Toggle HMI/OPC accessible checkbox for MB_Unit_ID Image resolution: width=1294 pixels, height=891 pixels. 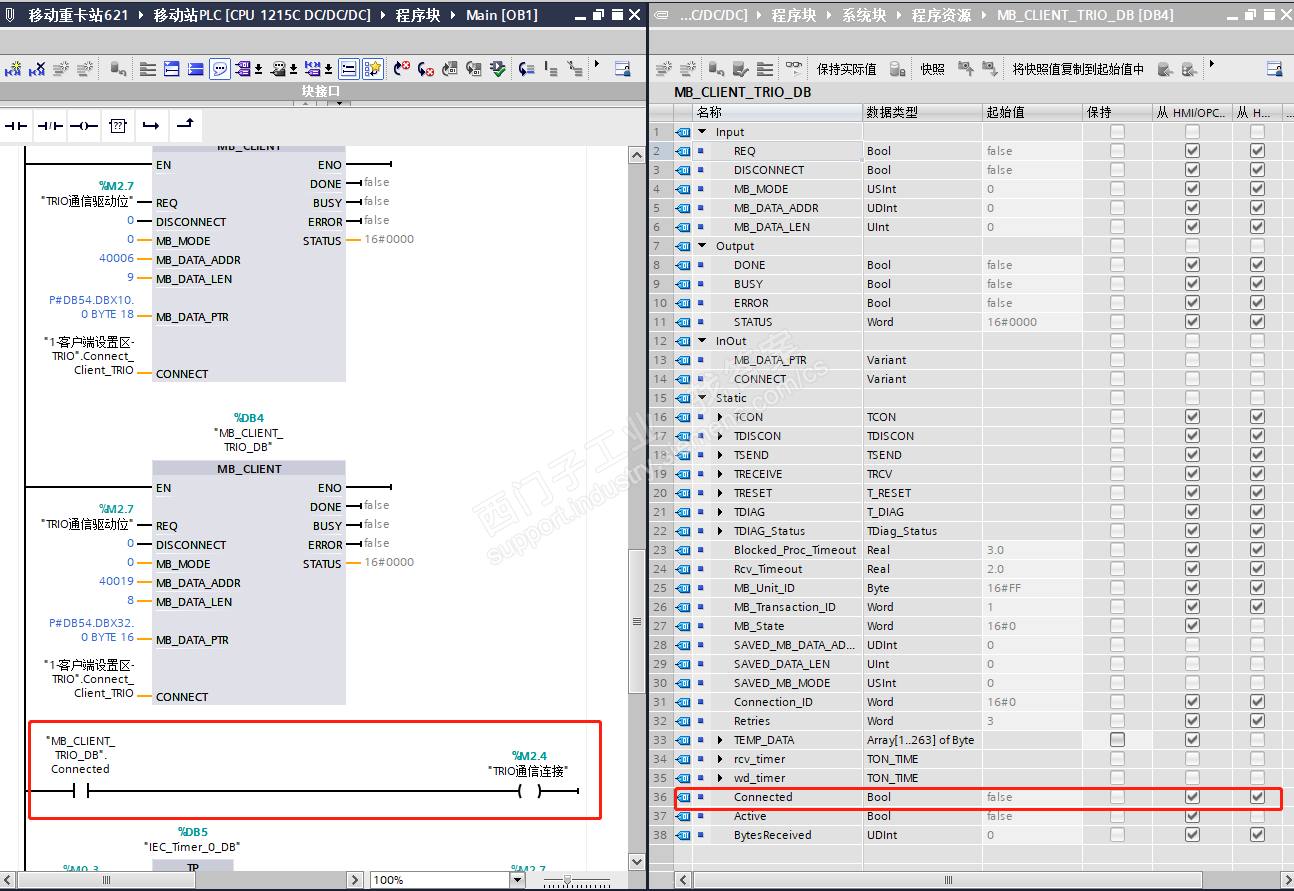coord(1192,588)
